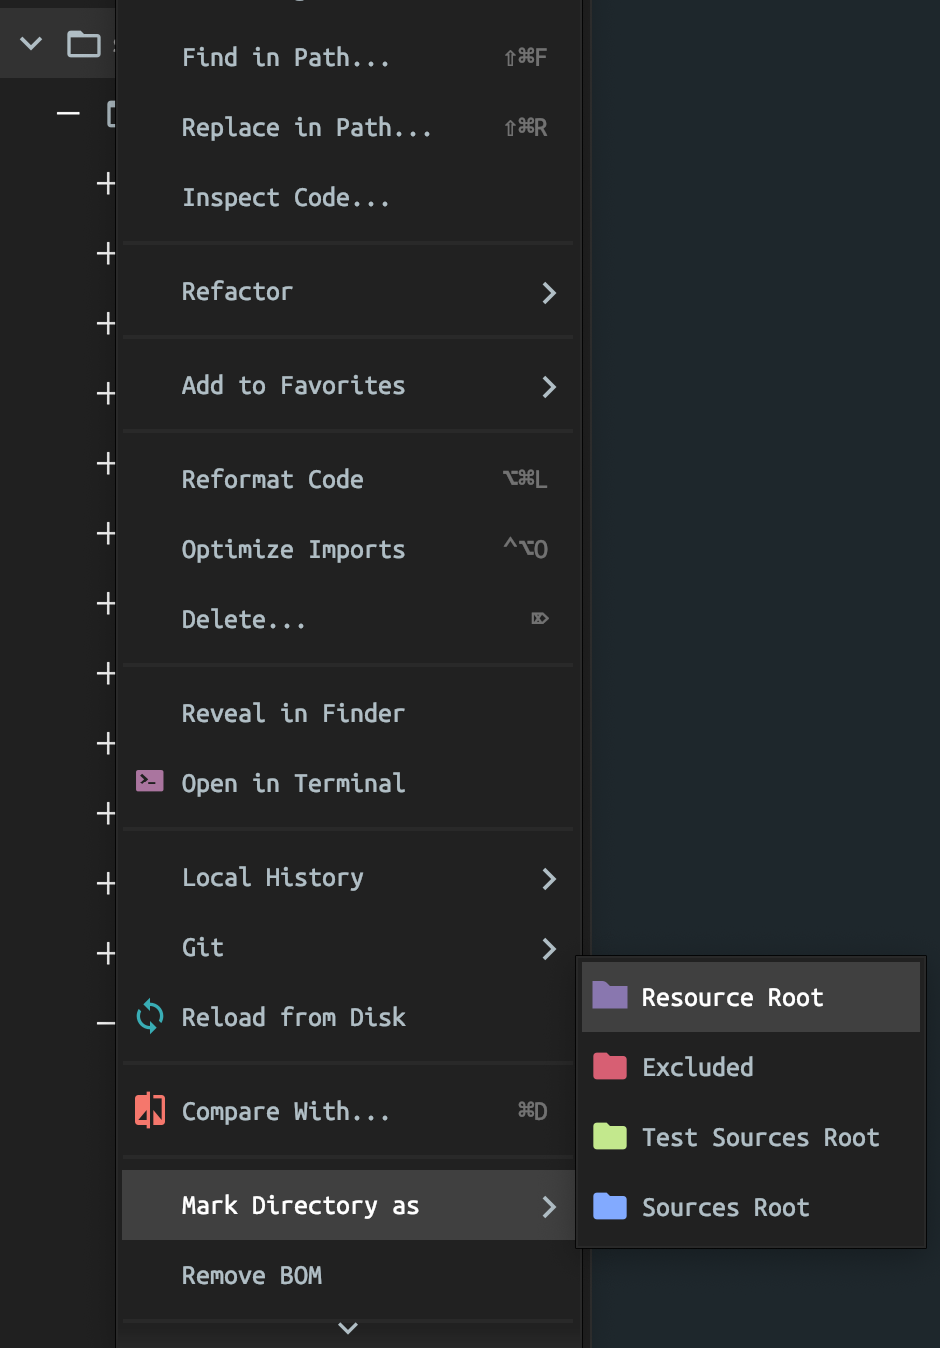Click the chevron arrow at the top left
Screen dimensions: 940x1348
29,44
